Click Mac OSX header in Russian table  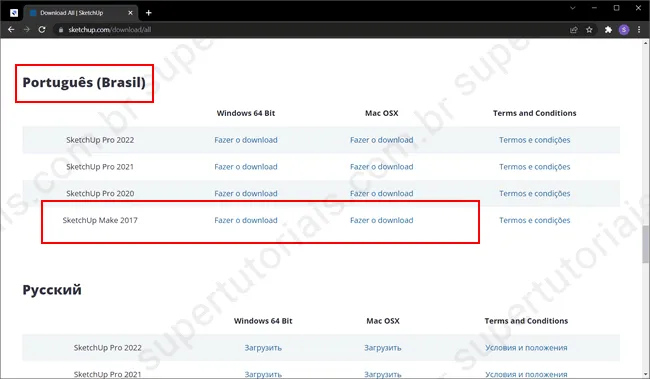383,321
